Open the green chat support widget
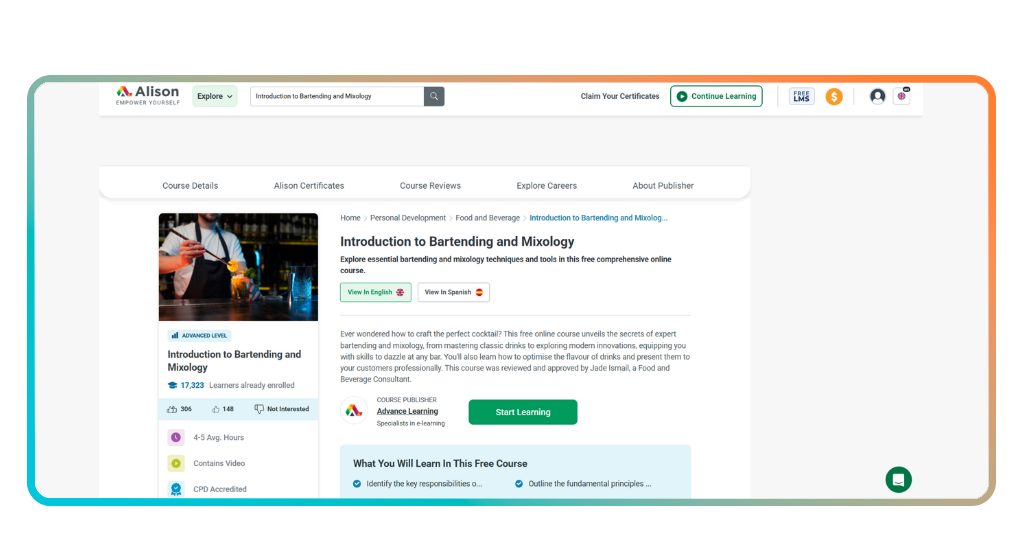 (898, 480)
